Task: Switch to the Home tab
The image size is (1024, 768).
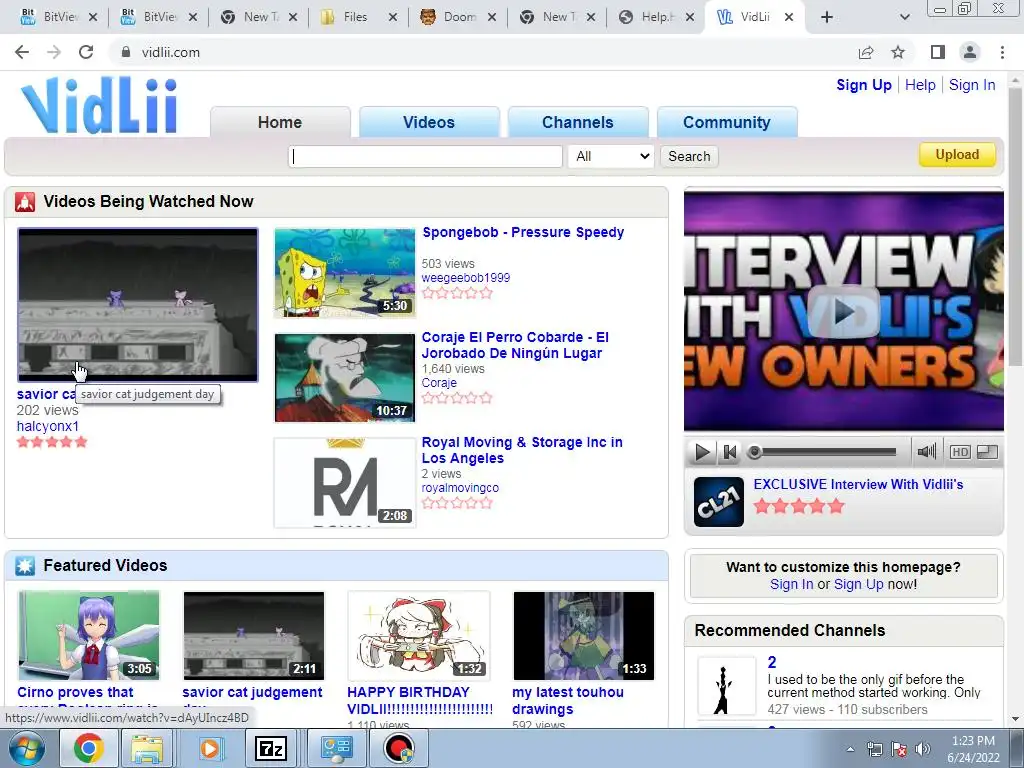Action: [x=280, y=122]
